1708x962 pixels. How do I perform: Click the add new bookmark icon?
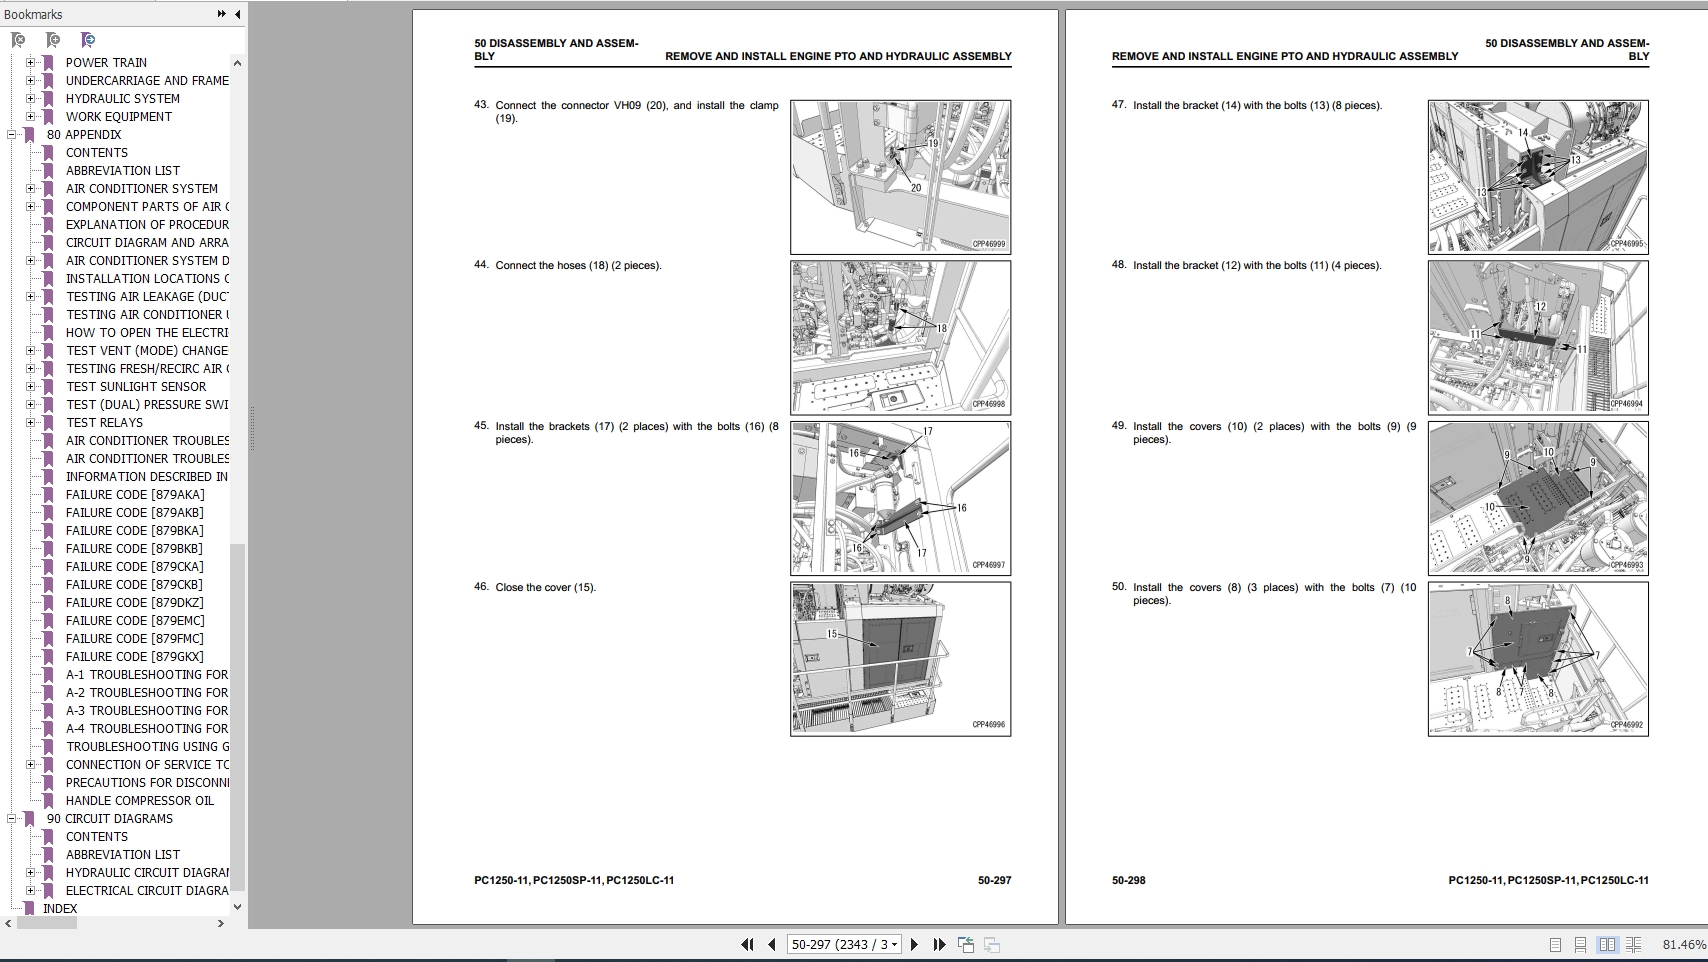tap(53, 40)
